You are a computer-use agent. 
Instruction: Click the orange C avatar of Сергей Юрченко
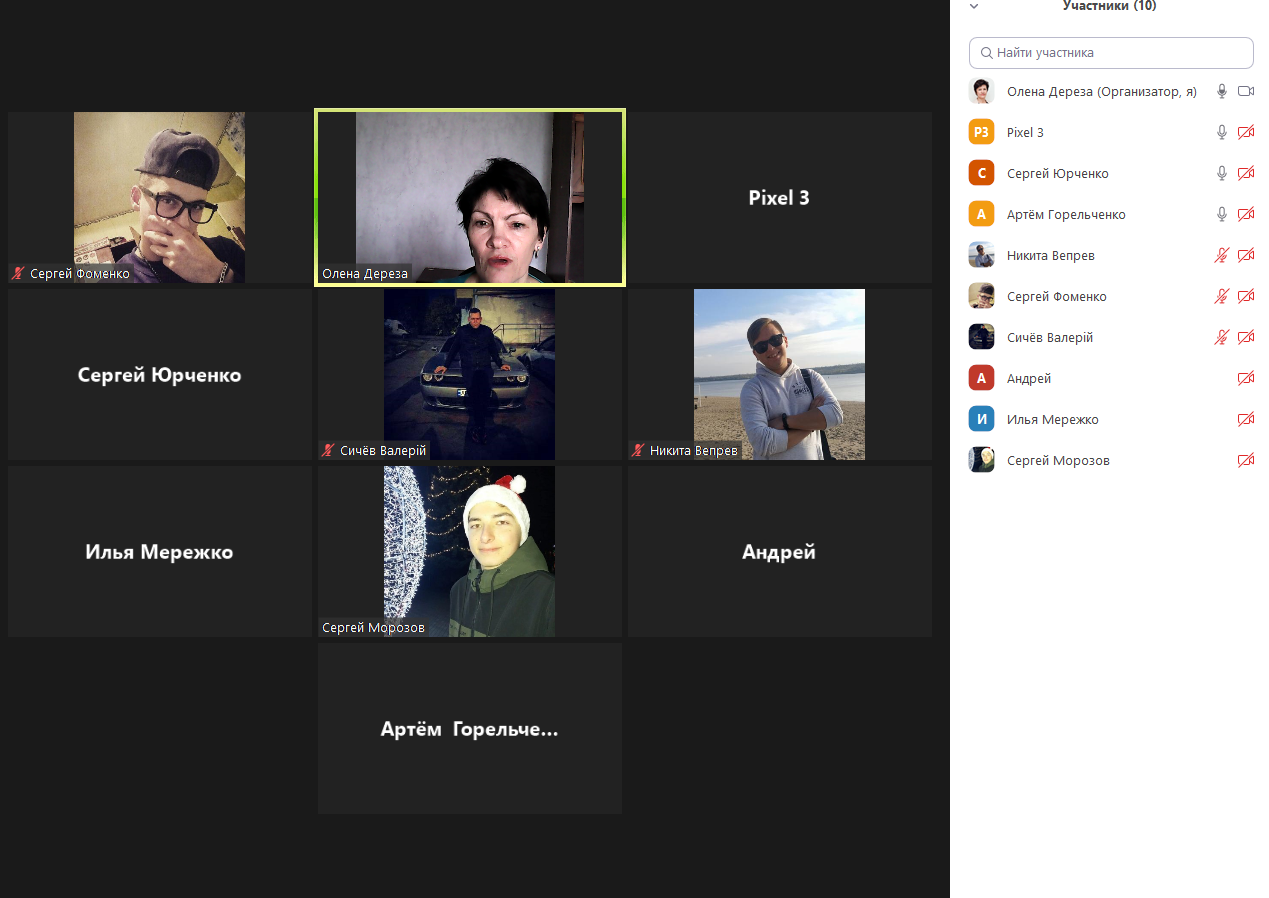coord(982,173)
